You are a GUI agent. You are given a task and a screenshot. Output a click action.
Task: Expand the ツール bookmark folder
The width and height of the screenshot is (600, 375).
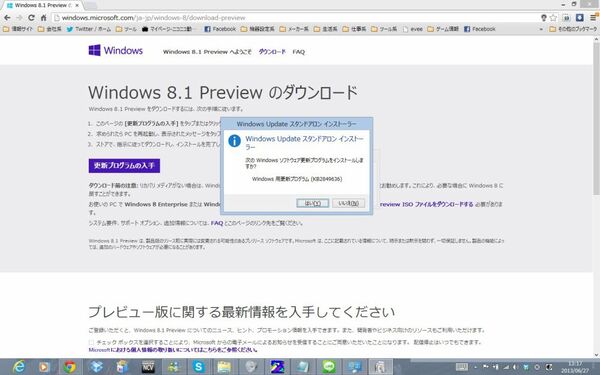point(126,29)
